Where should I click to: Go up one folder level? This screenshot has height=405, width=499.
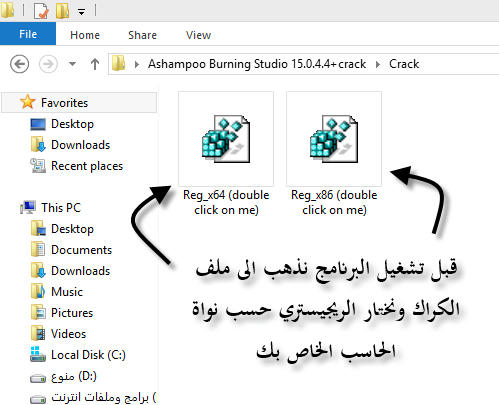(x=95, y=64)
